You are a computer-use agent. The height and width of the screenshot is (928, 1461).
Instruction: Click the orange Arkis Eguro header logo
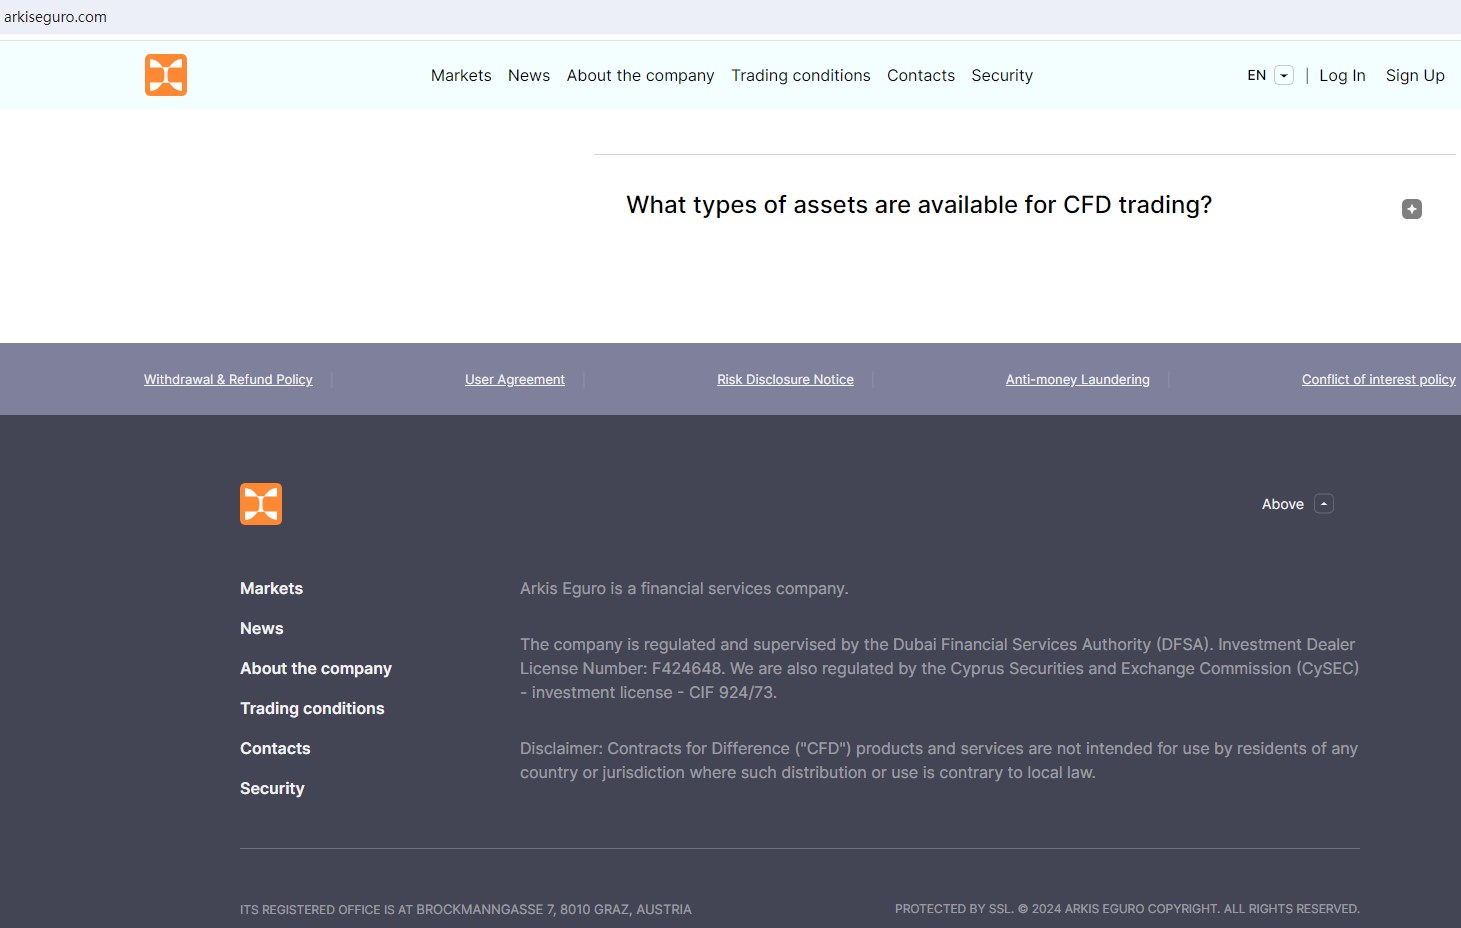click(166, 75)
